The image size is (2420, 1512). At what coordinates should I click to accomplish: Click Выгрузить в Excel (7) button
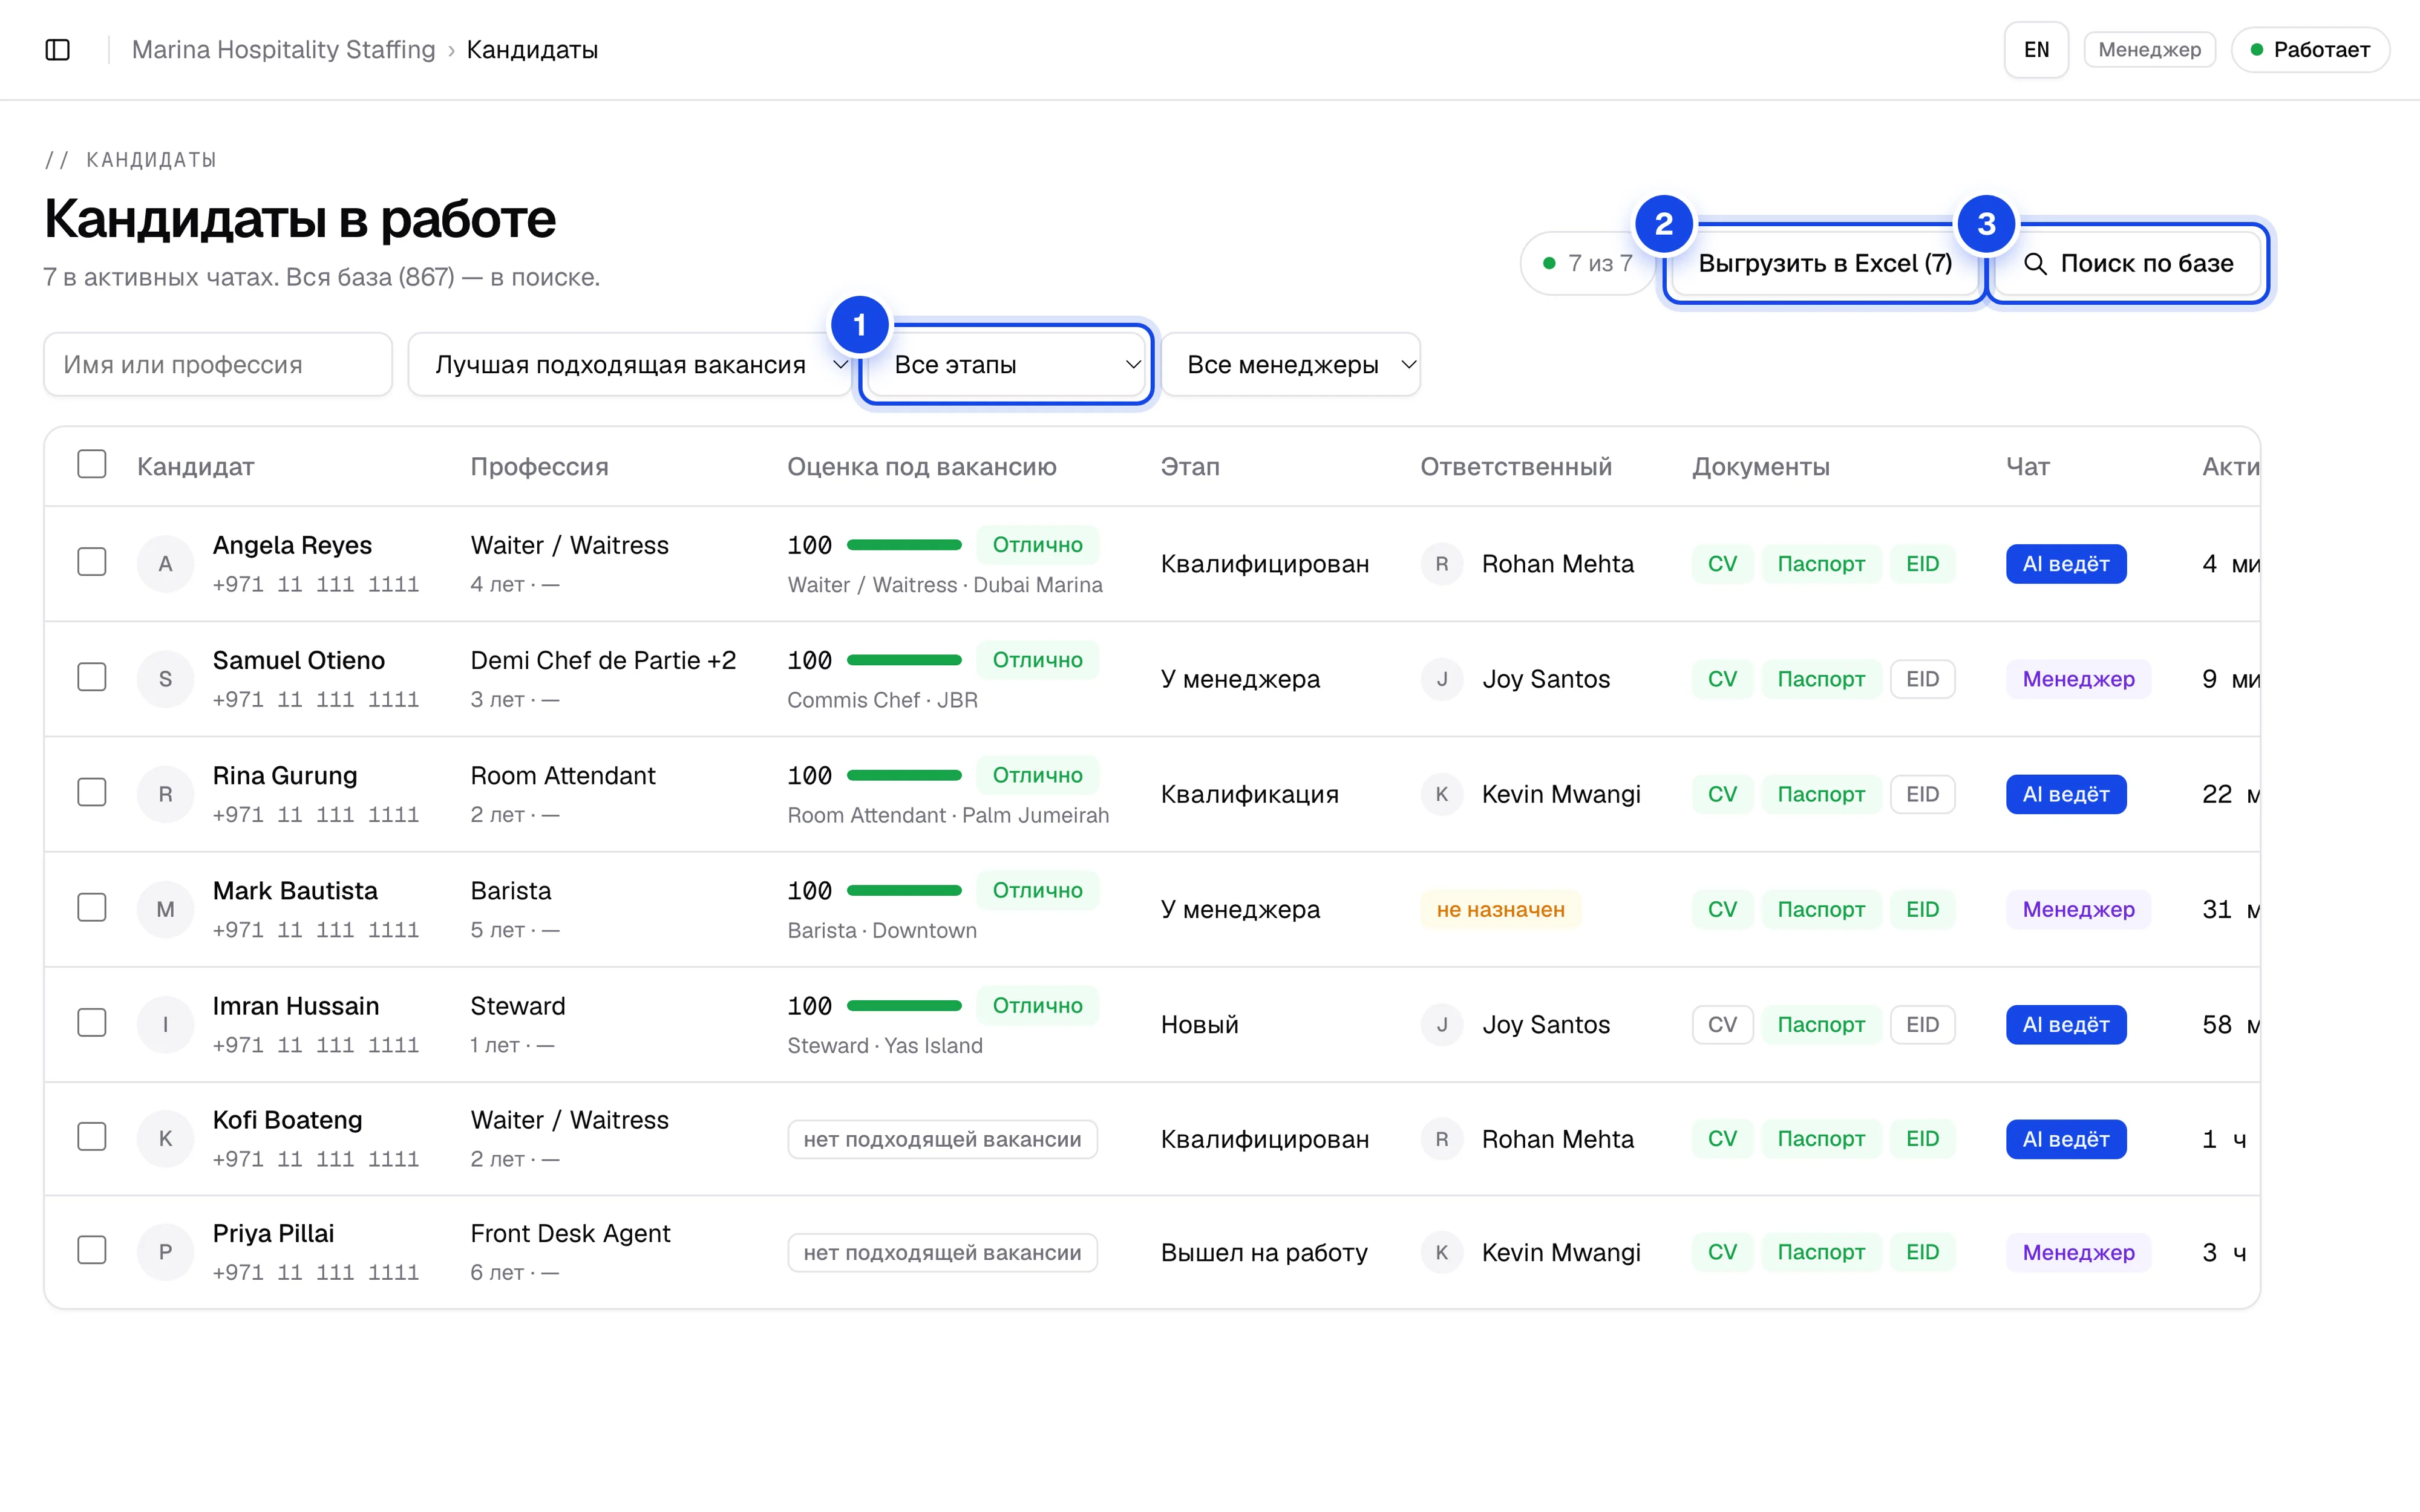click(x=1825, y=264)
